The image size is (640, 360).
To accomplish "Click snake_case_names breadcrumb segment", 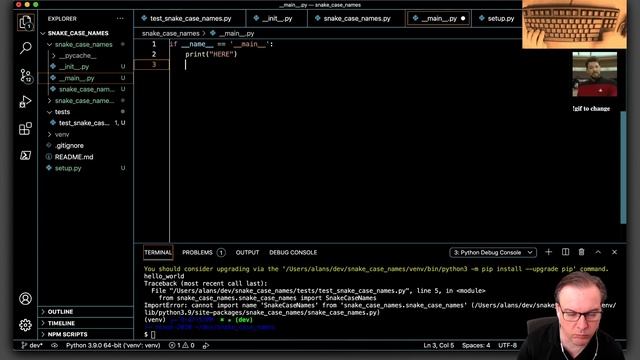I will click(171, 33).
